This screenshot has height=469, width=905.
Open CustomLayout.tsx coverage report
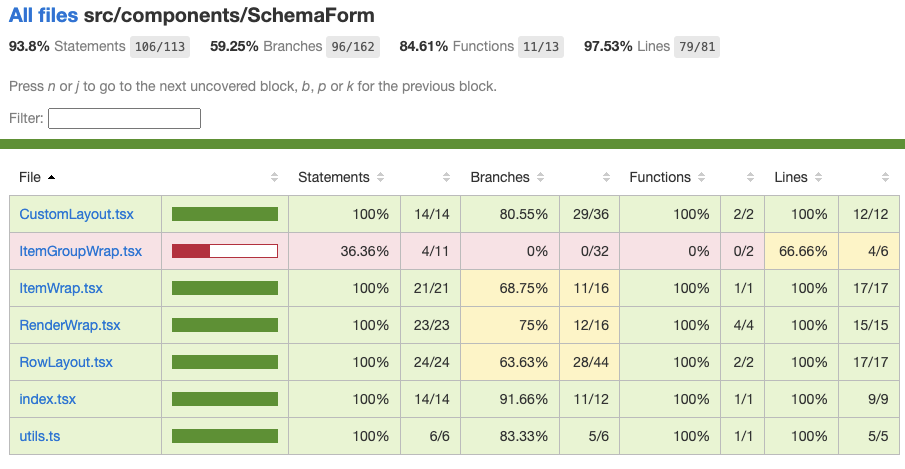tap(76, 214)
